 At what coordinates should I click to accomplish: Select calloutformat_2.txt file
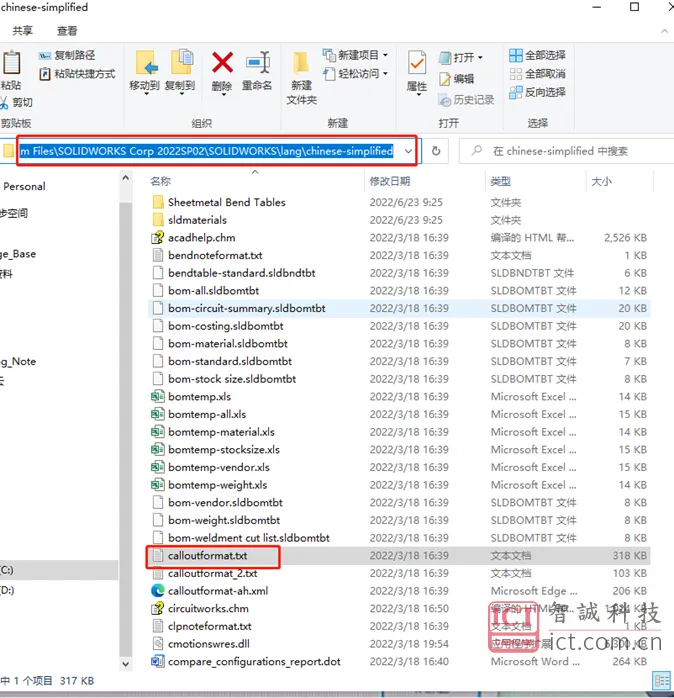pos(212,573)
